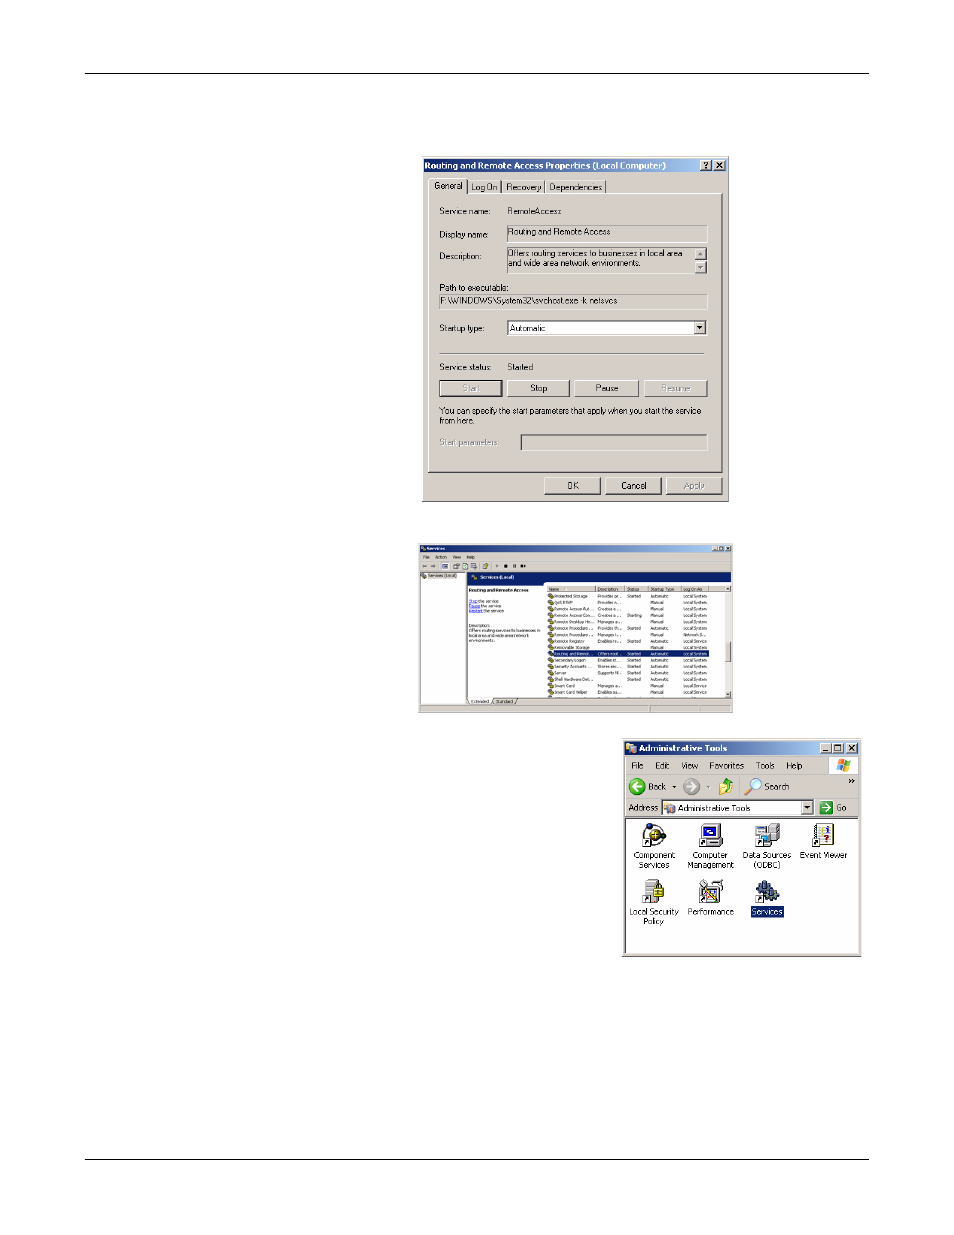Switch to the Recovery tab
The height and width of the screenshot is (1235, 954).
click(523, 187)
